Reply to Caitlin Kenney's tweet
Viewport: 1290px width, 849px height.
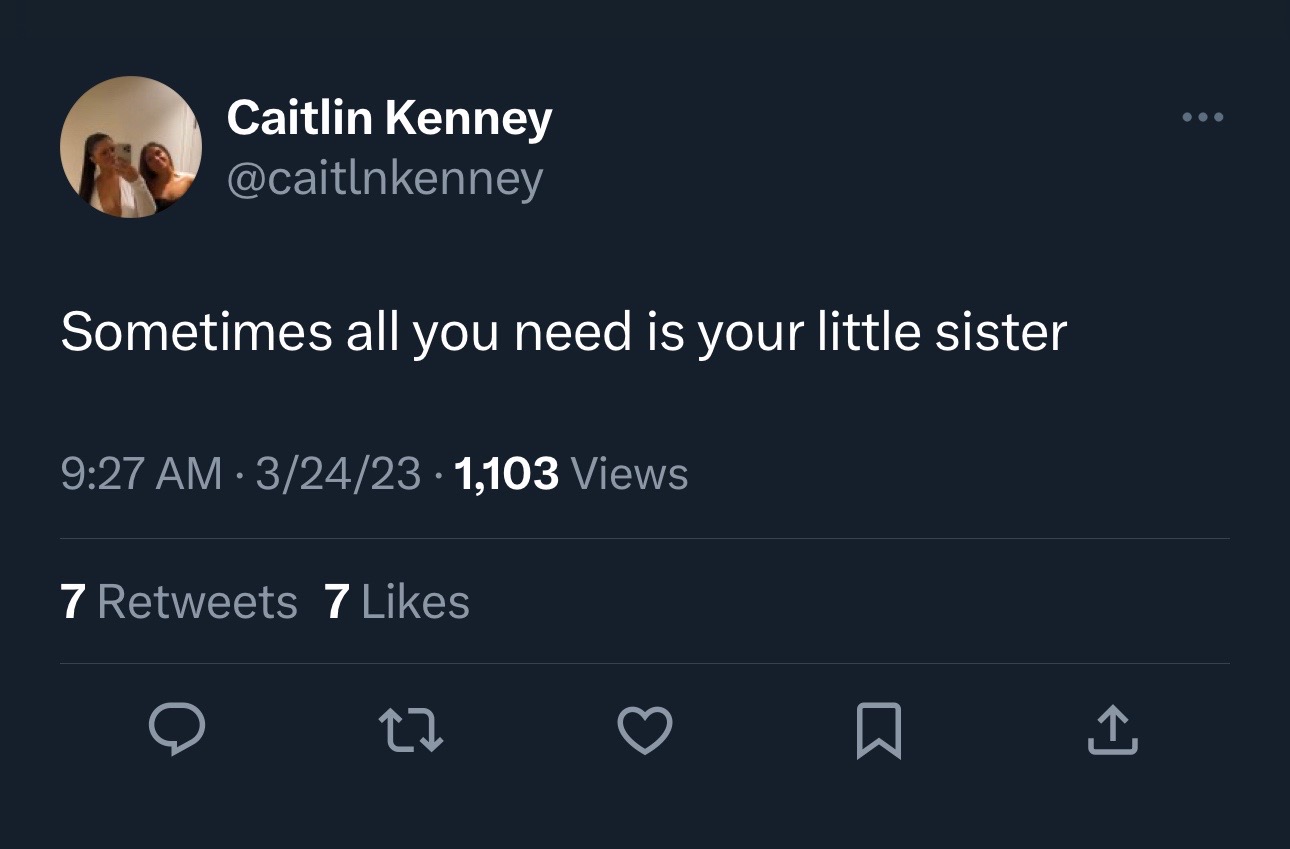pyautogui.click(x=178, y=728)
